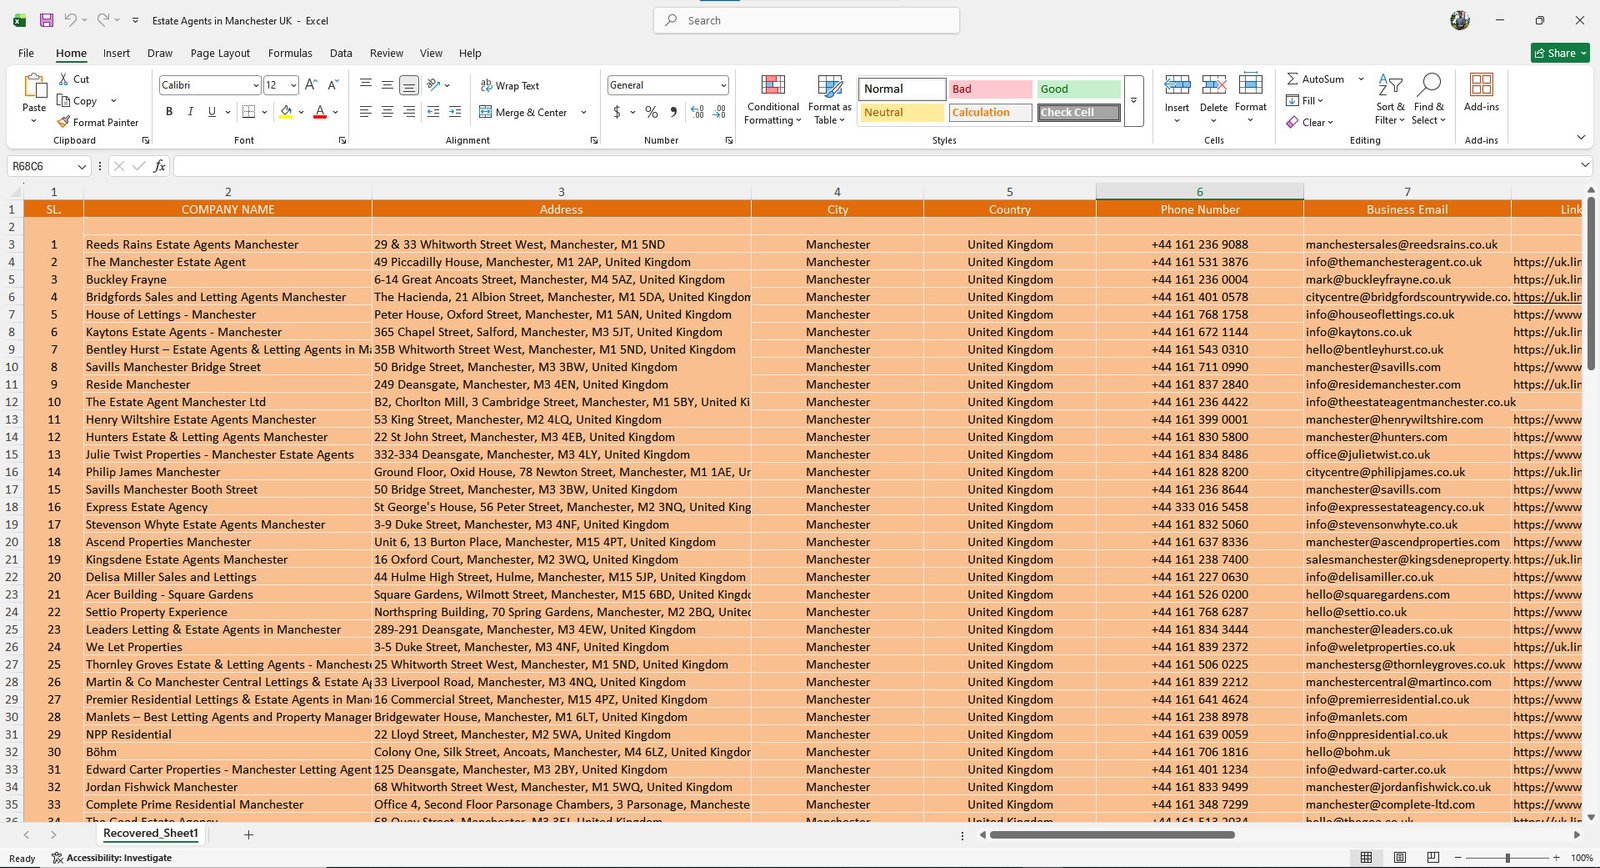Open the Formulas ribbon tab
Viewport: 1600px width, 868px height.
[290, 53]
